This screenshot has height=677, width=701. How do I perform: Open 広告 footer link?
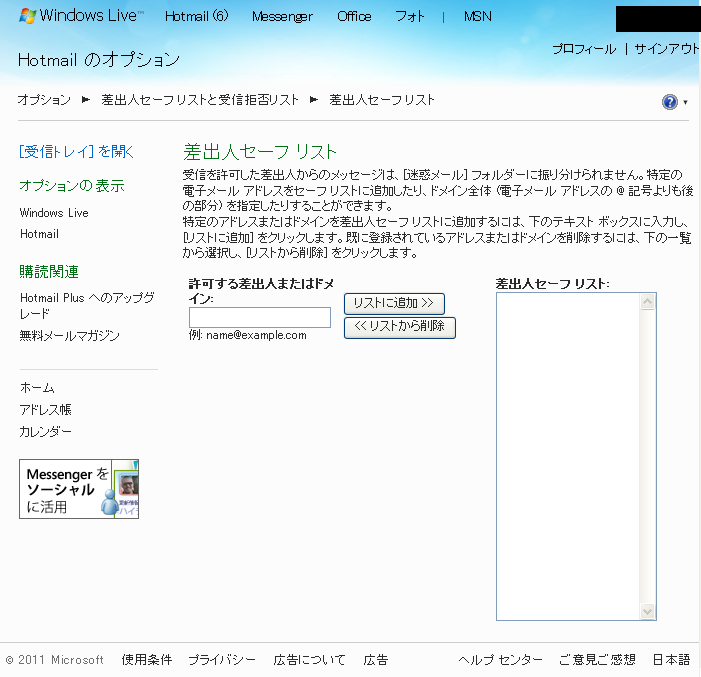coord(376,660)
